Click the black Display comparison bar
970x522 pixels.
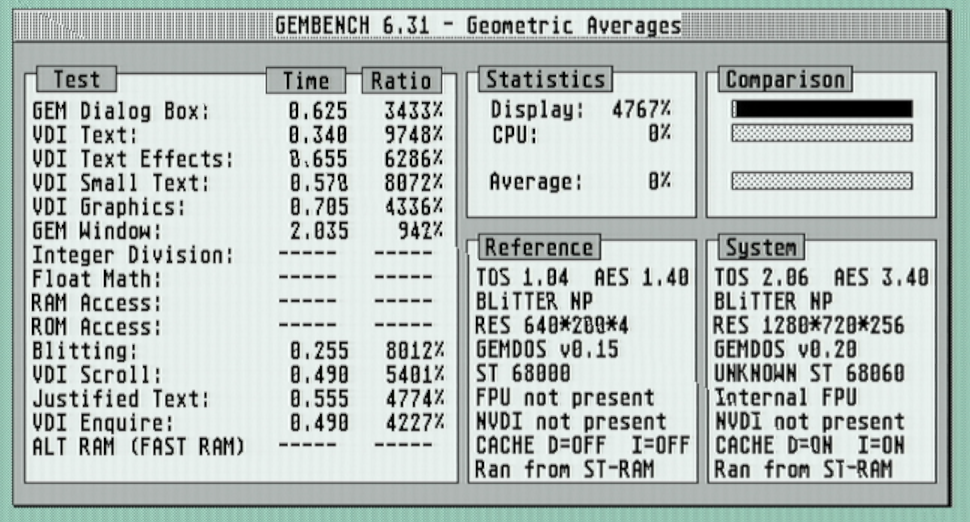click(x=822, y=109)
